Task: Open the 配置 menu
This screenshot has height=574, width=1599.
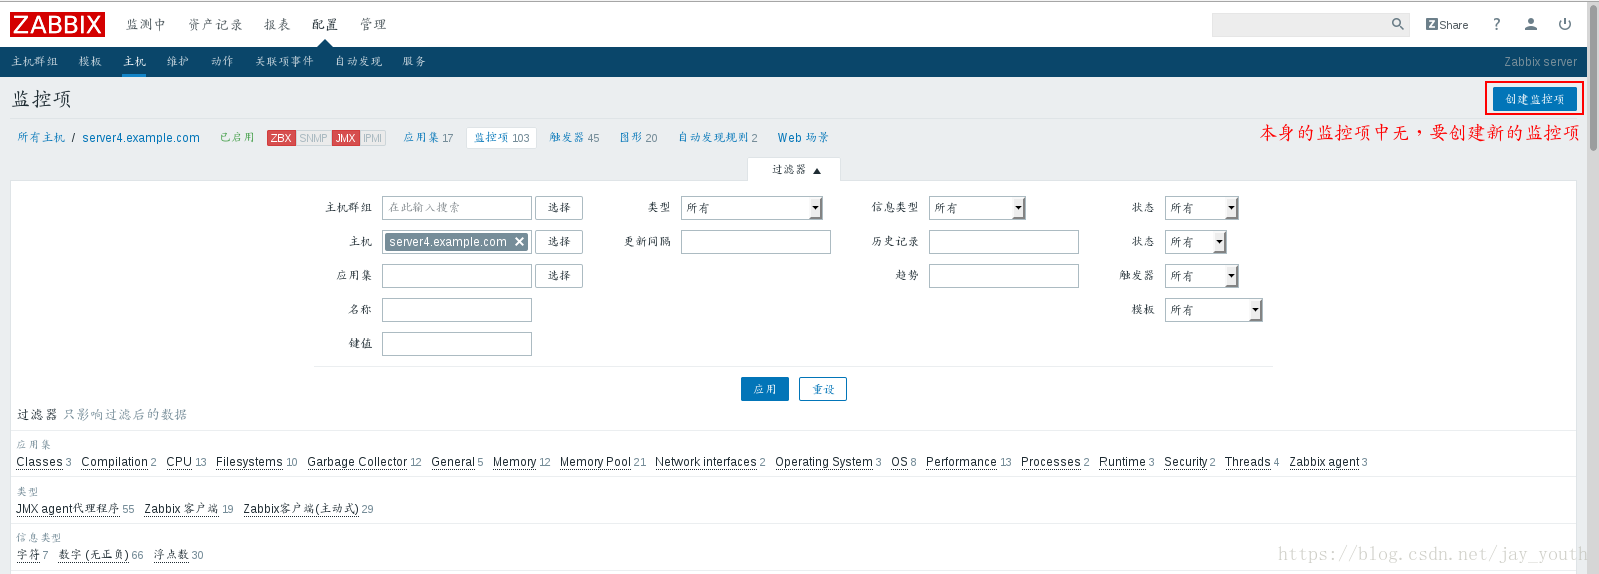Action: pyautogui.click(x=325, y=24)
